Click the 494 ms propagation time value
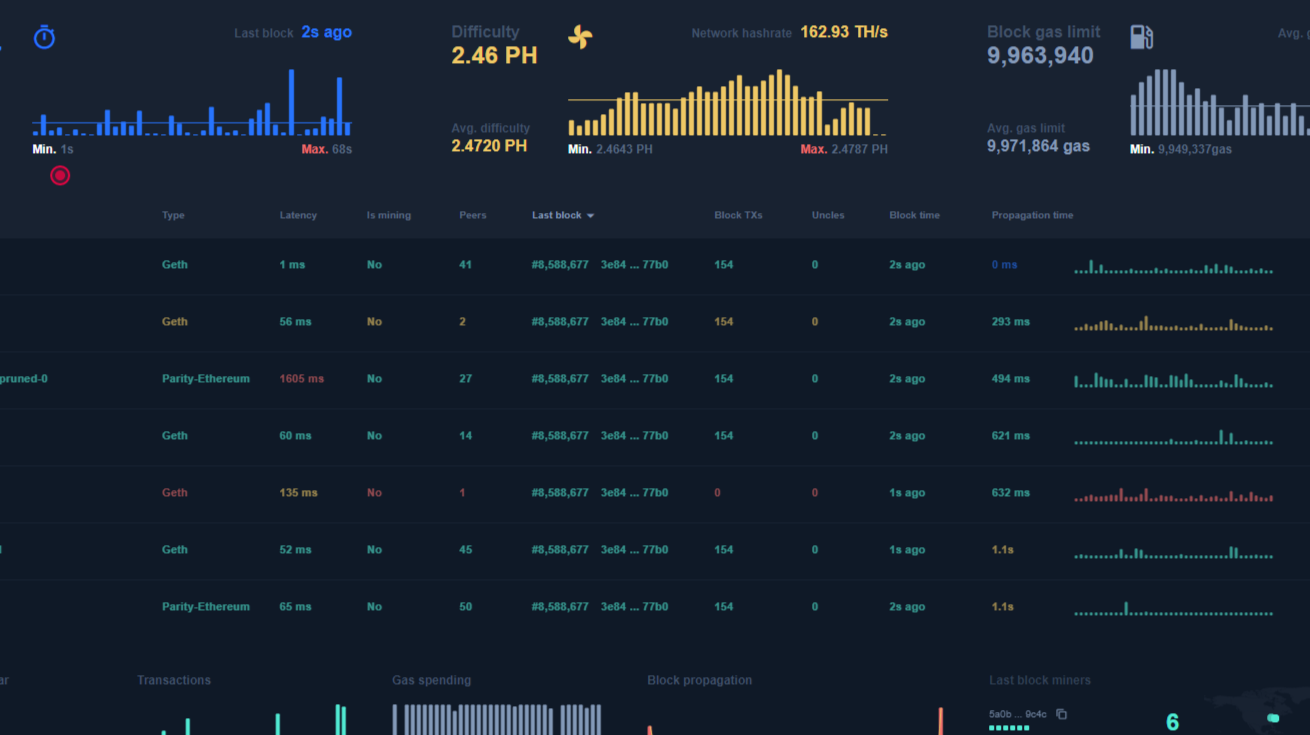The height and width of the screenshot is (735, 1310). click(x=1010, y=379)
